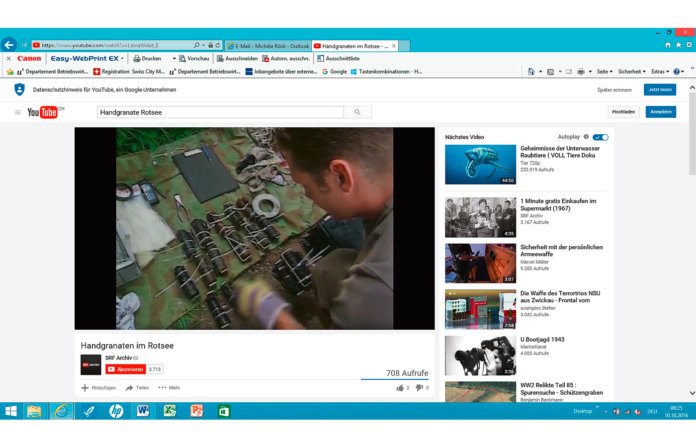Open the Registration Swiss City M. bookmark
Image resolution: width=696 pixels, height=447 pixels.
coord(129,71)
